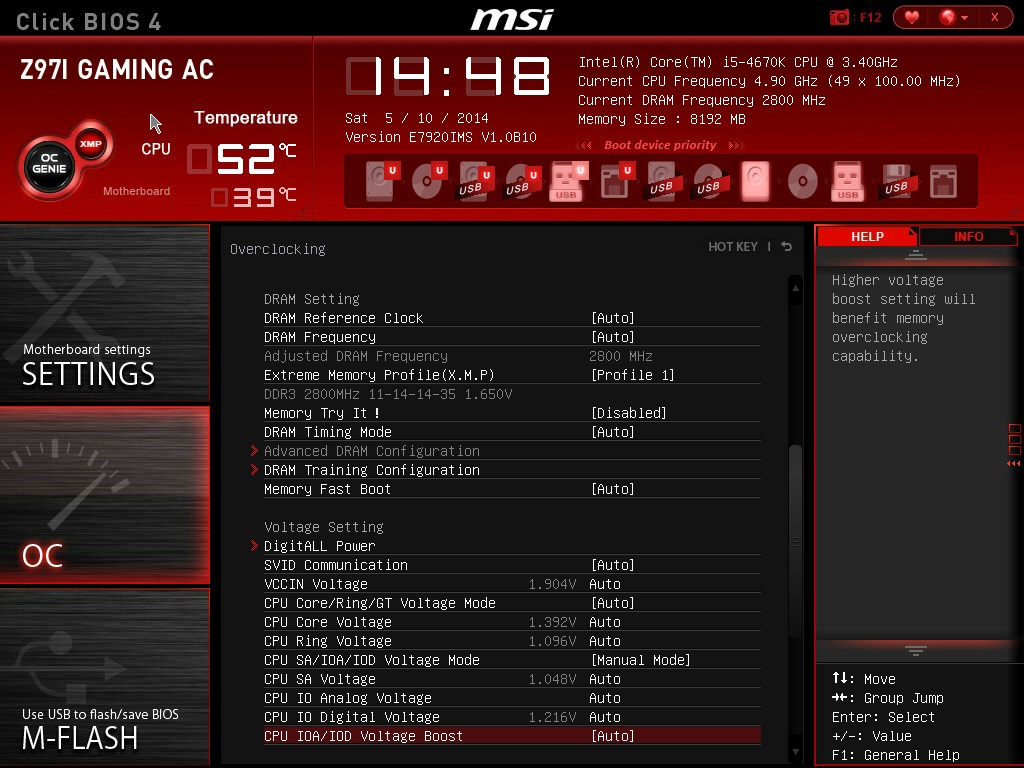Click CPU Ring Voltage Auto field
Image resolution: width=1024 pixels, height=768 pixels.
point(605,641)
